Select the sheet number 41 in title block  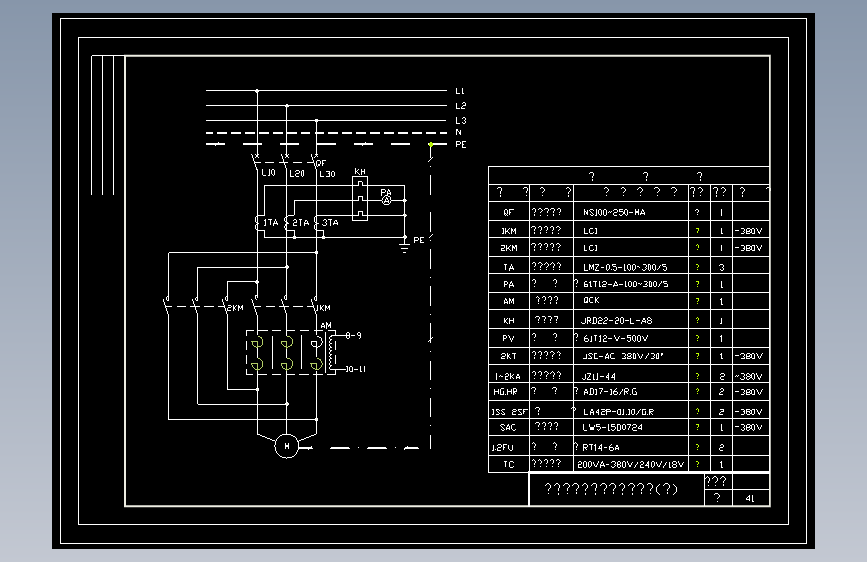tap(749, 498)
